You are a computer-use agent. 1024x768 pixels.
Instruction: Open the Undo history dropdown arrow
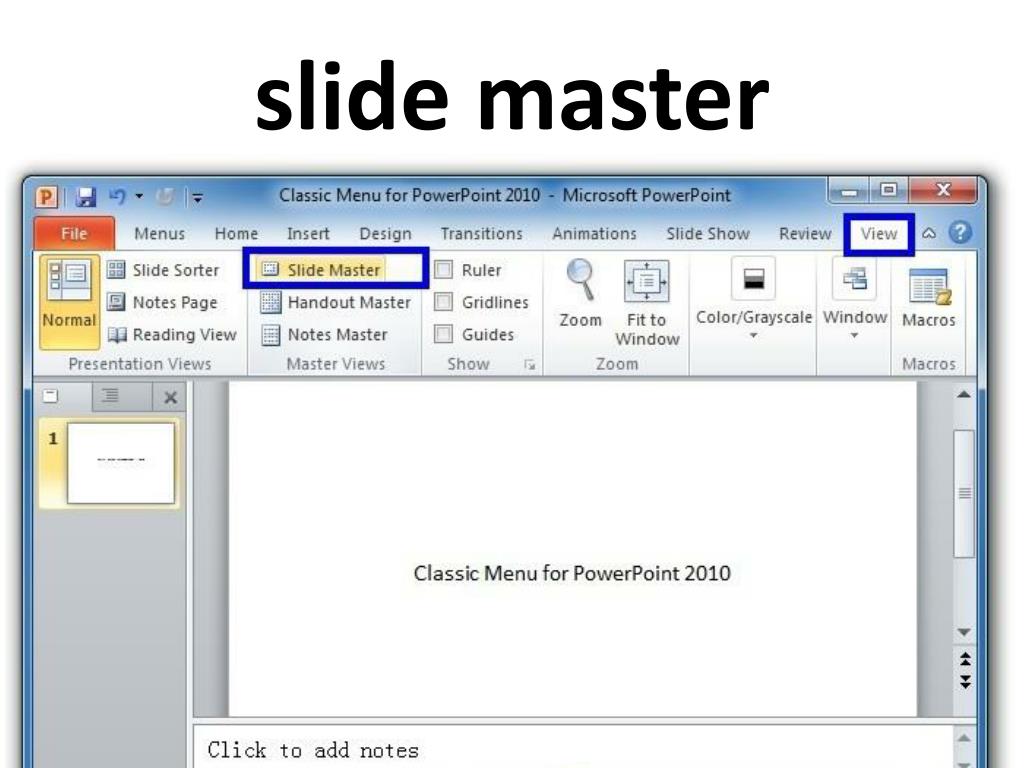click(x=139, y=196)
